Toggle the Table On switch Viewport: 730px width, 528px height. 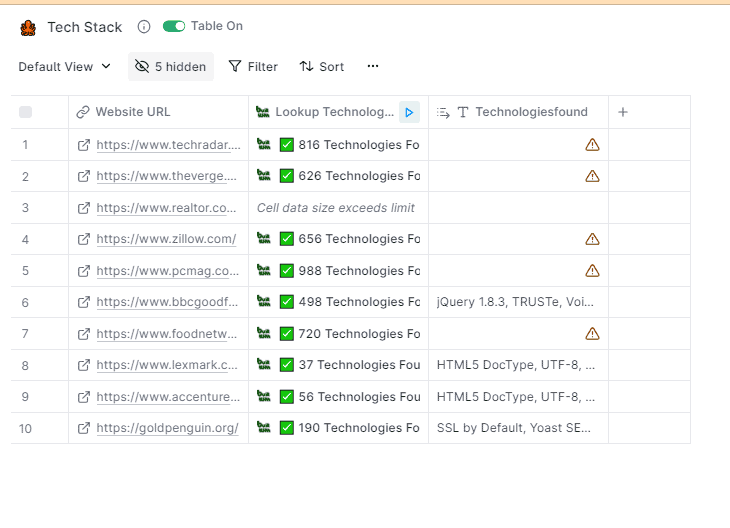pyautogui.click(x=174, y=26)
